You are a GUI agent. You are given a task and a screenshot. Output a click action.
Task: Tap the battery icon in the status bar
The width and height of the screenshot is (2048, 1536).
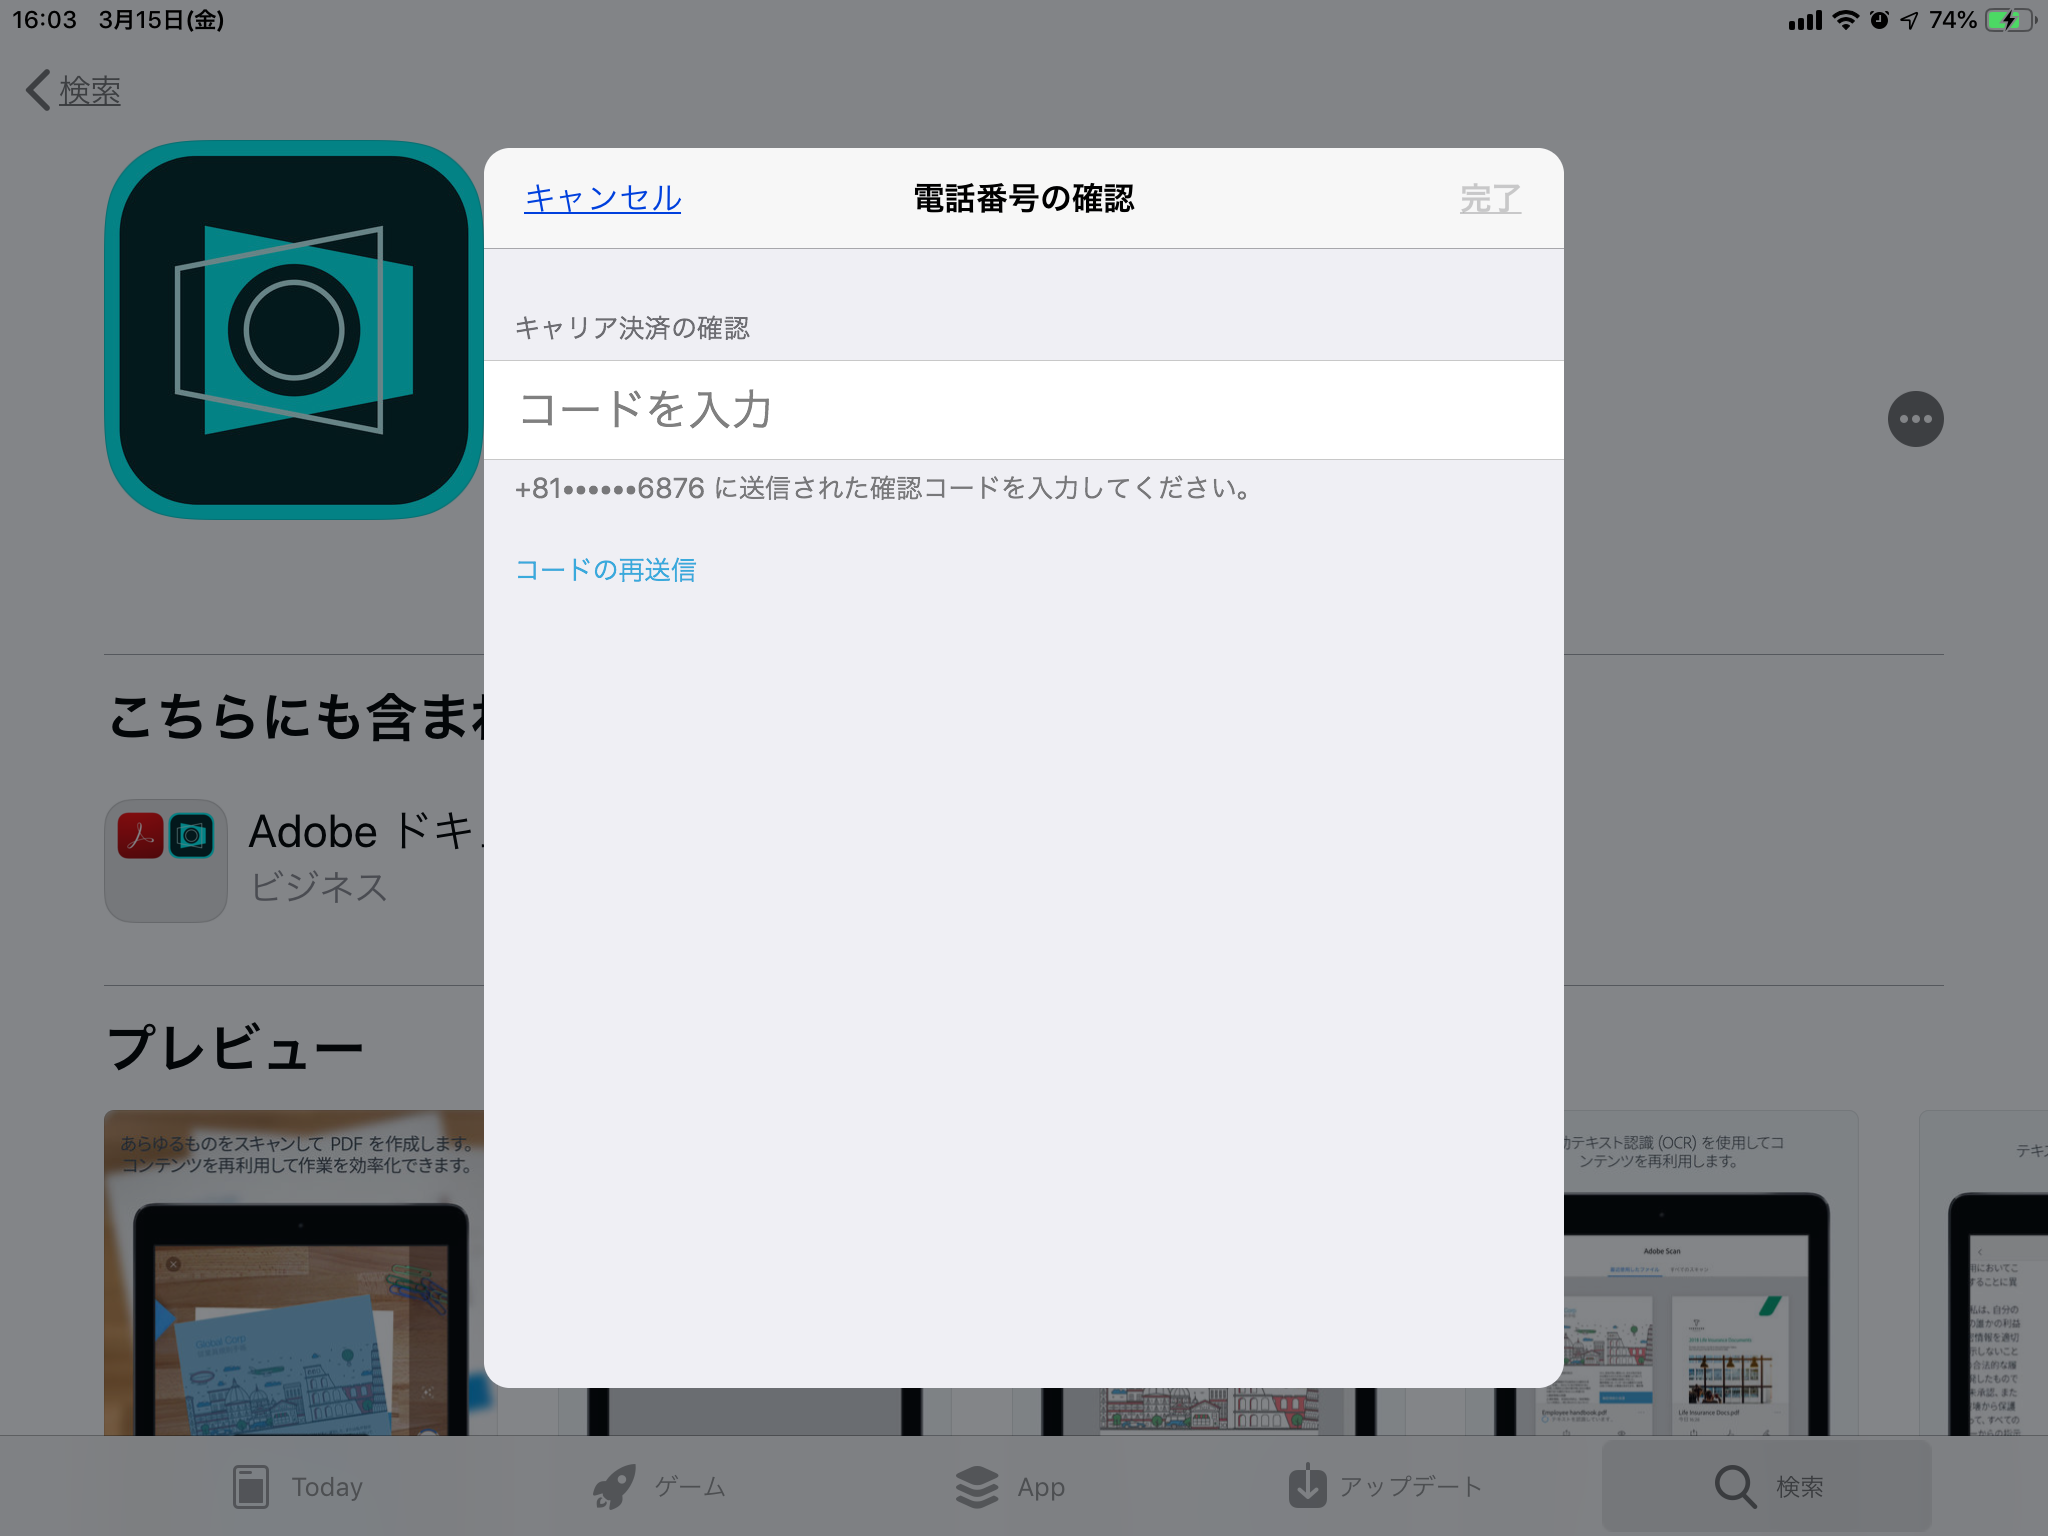pos(2010,20)
